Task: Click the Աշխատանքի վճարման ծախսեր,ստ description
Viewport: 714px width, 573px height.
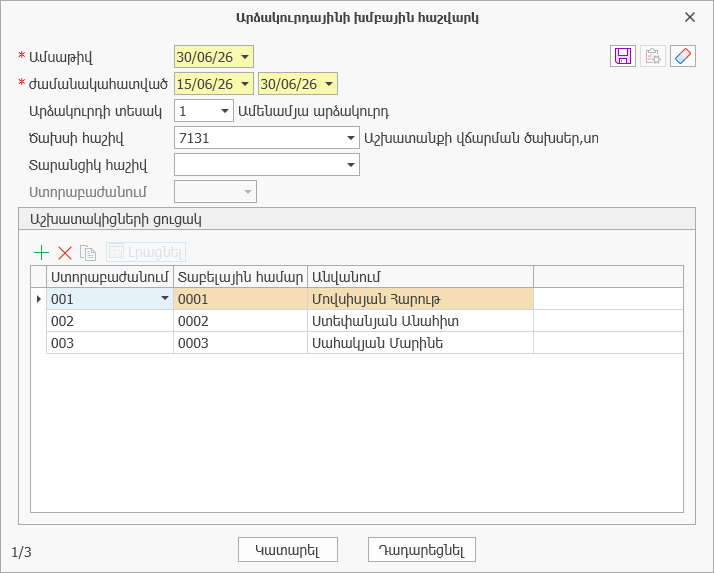Action: pyautogui.click(x=481, y=138)
